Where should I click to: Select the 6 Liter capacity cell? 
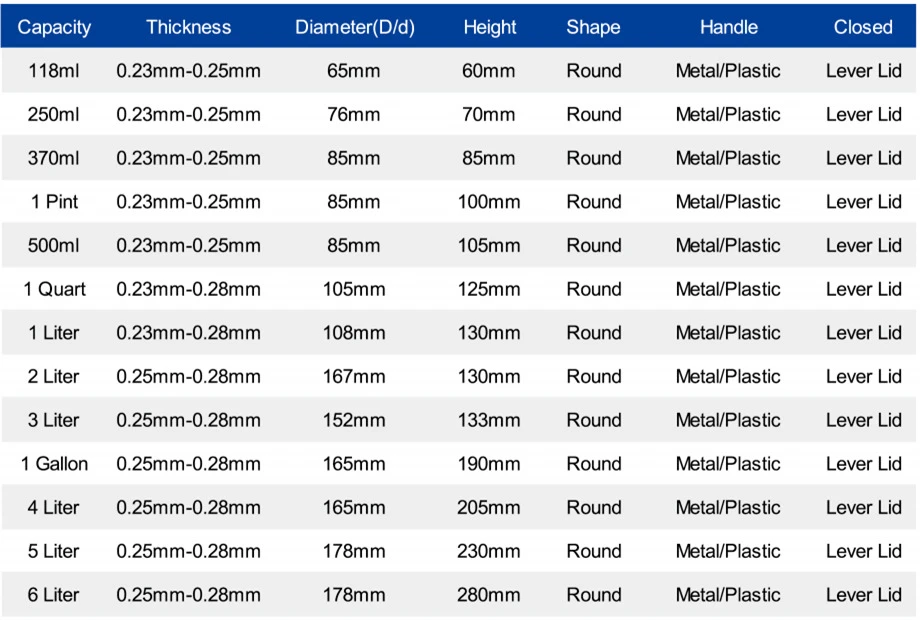[x=53, y=595]
